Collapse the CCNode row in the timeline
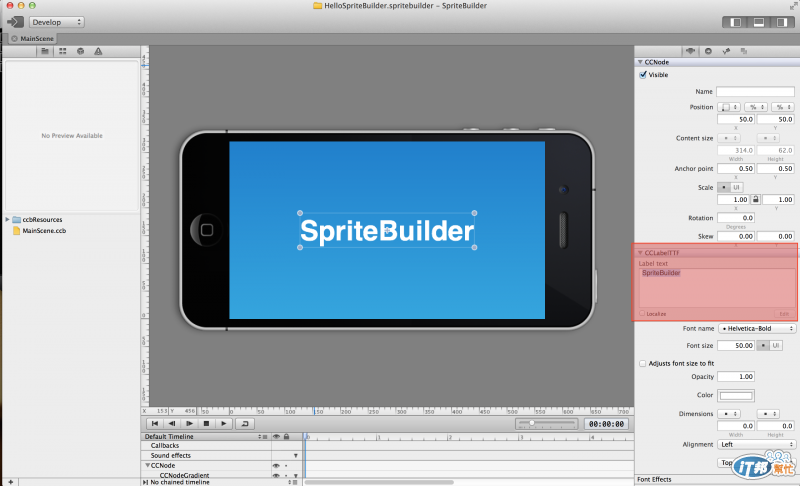 [147, 465]
